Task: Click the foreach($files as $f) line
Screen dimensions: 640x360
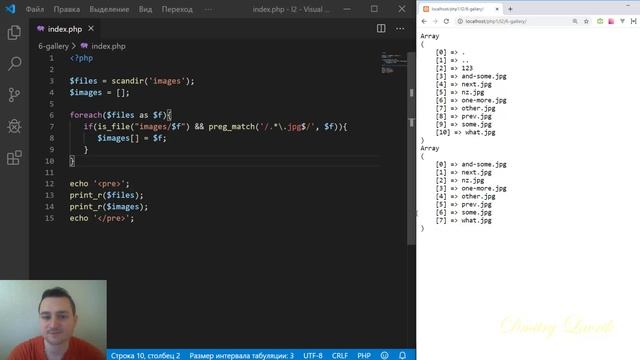Action: pyautogui.click(x=120, y=115)
